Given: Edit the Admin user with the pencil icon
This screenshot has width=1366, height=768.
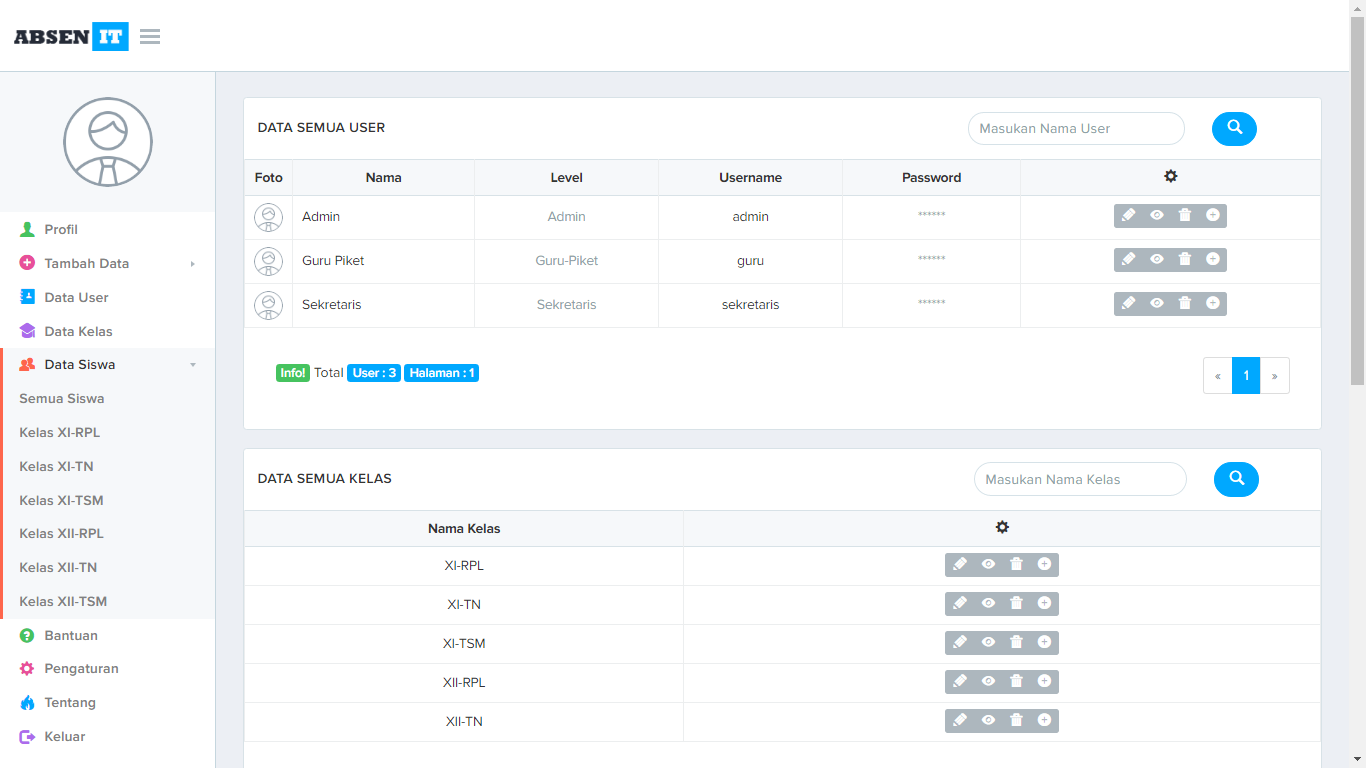Looking at the screenshot, I should point(1128,215).
